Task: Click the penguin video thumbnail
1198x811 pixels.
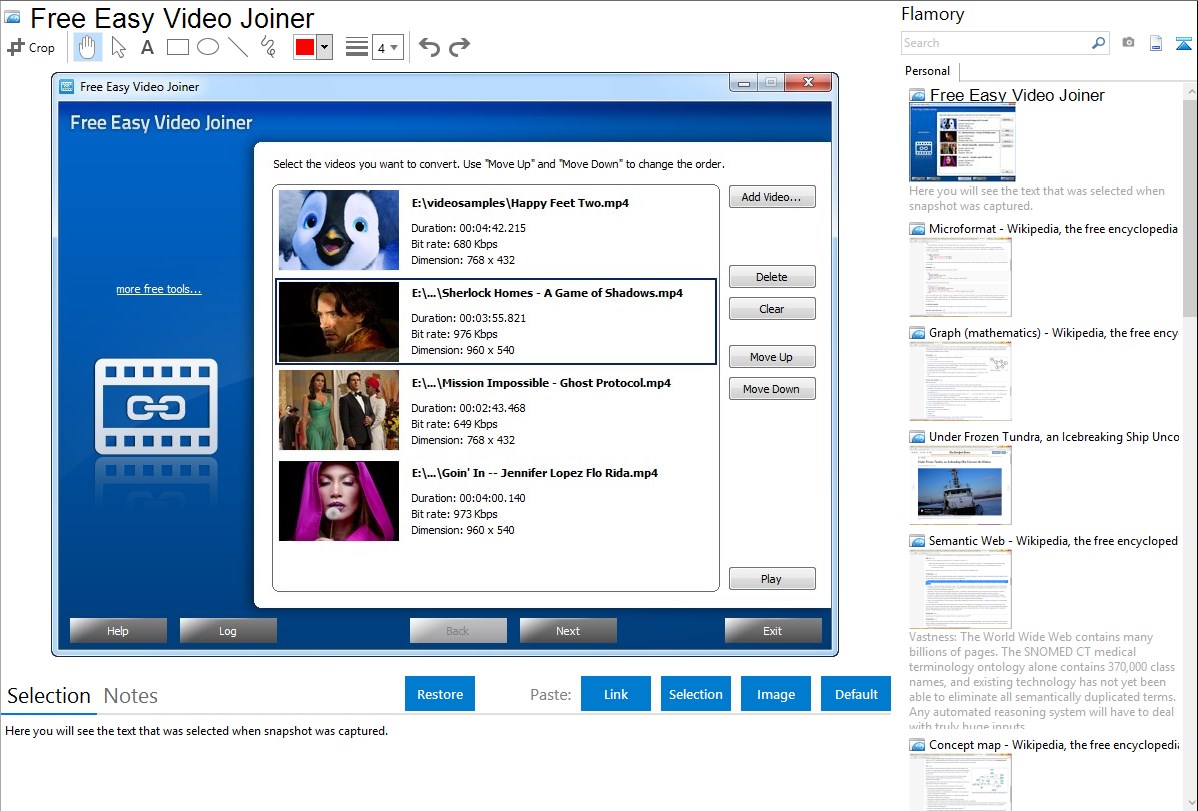Action: [x=338, y=230]
